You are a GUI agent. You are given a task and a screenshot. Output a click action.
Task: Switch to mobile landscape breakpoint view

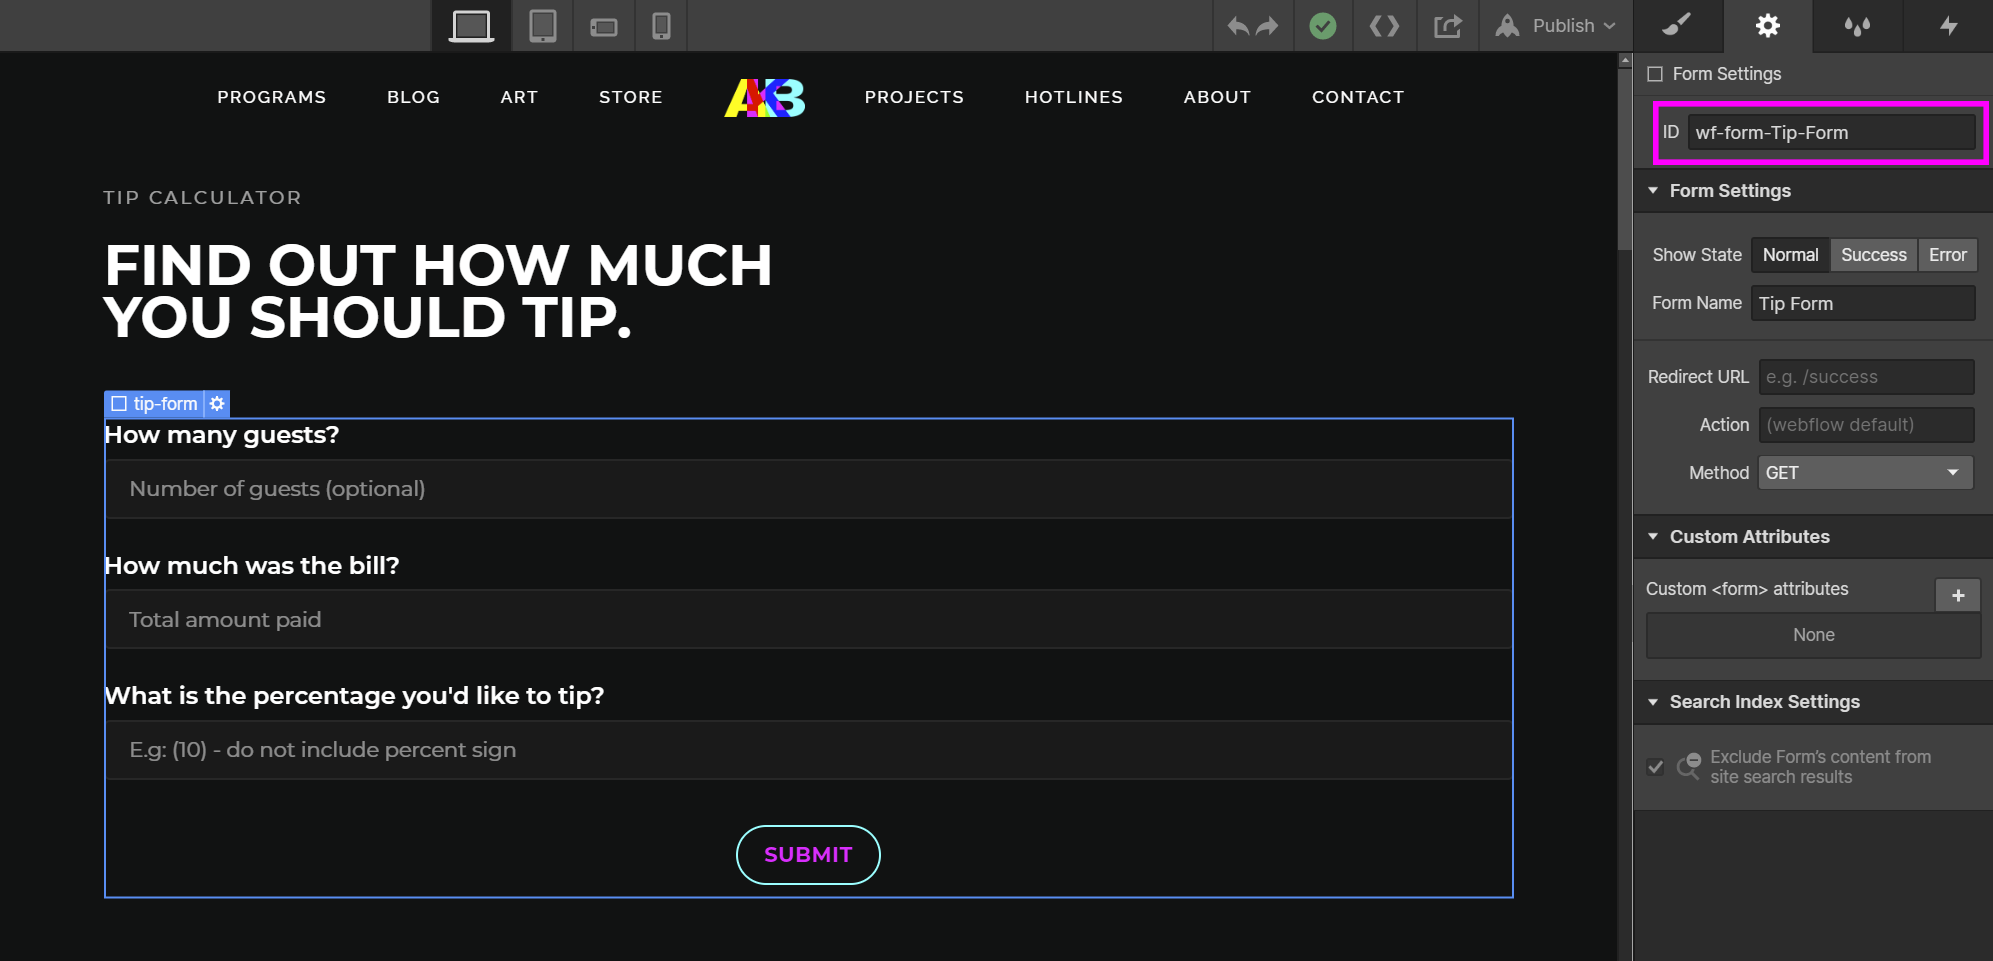pyautogui.click(x=603, y=26)
